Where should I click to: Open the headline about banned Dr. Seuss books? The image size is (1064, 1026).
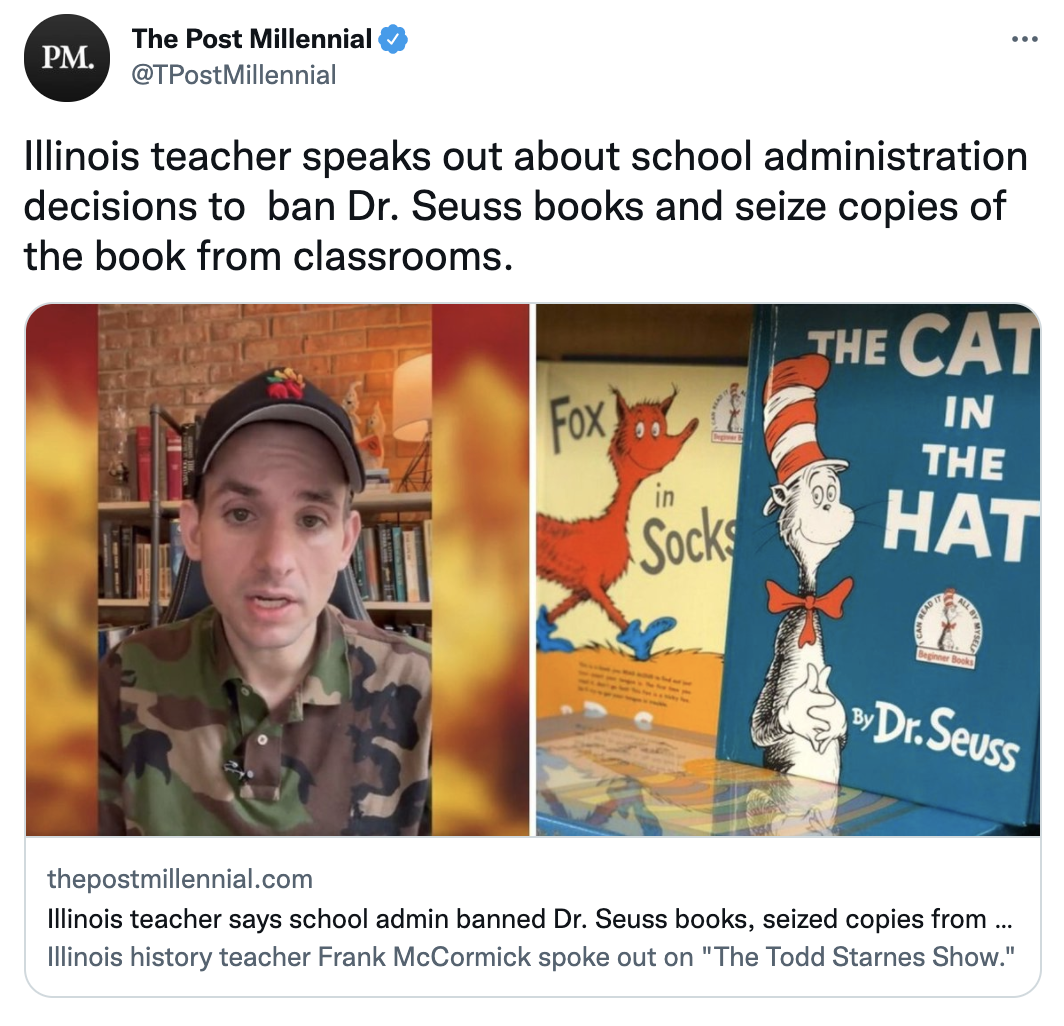pyautogui.click(x=529, y=919)
